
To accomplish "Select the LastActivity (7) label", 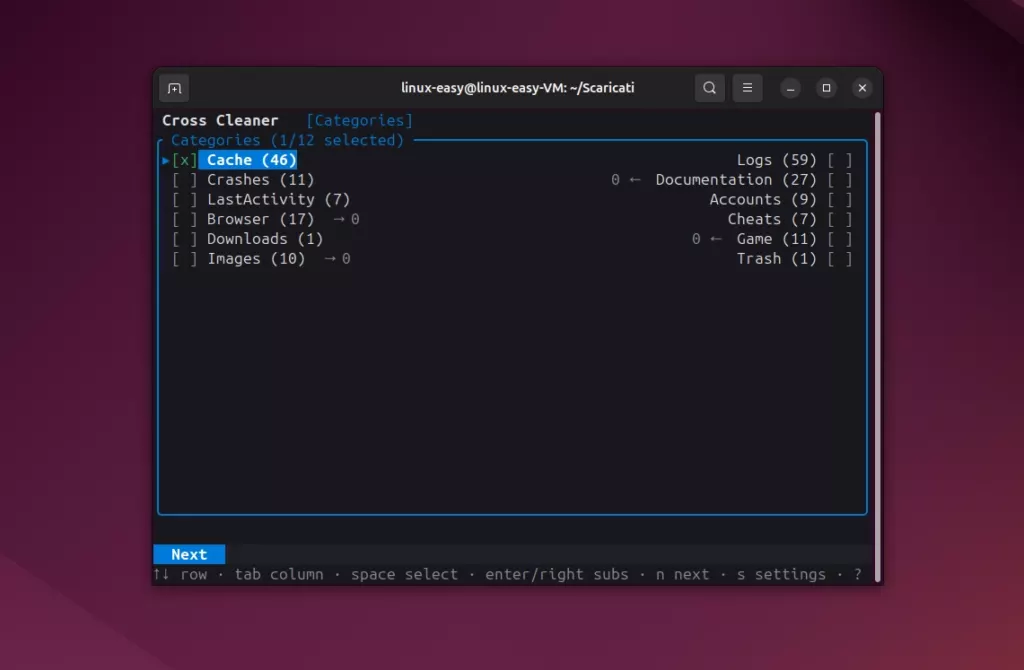I will tap(279, 199).
